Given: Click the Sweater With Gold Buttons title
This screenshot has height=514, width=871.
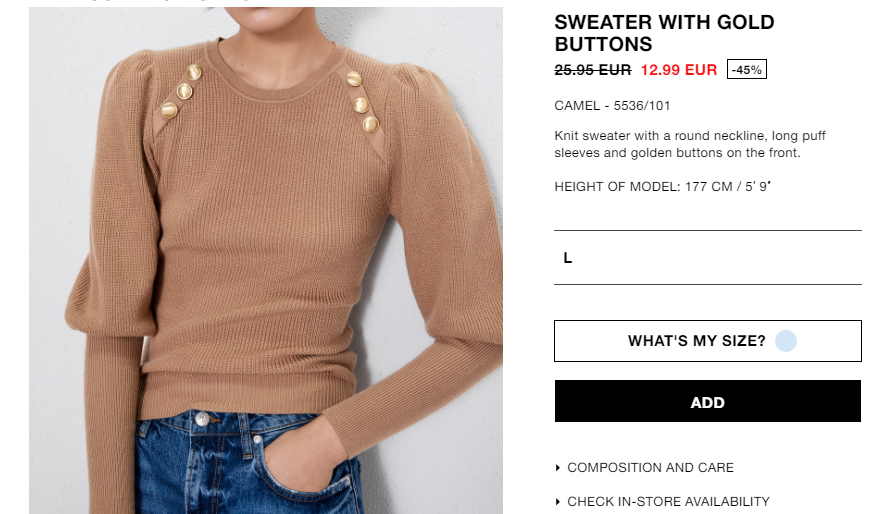Looking at the screenshot, I should (x=664, y=33).
